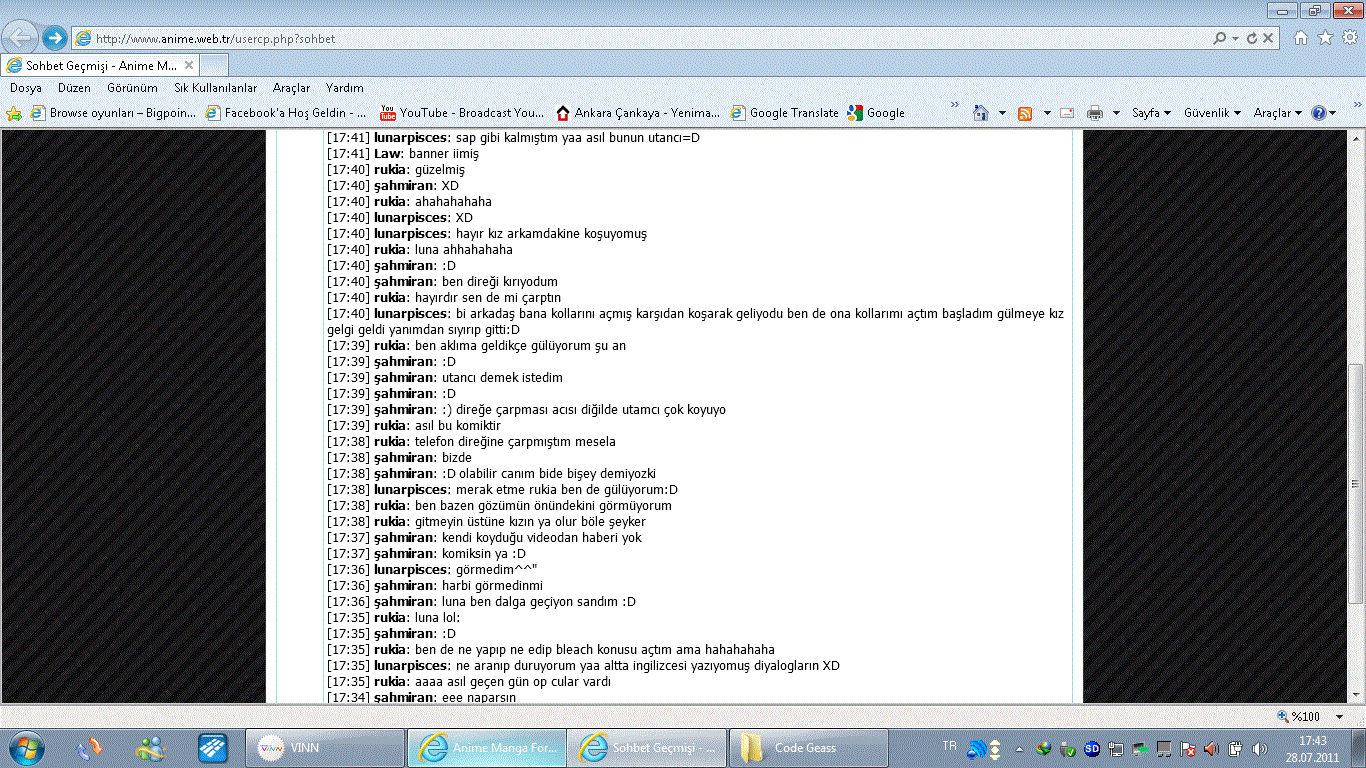Viewport: 1366px width, 768px height.
Task: Open YouTube Broadcast Yourself favorite link
Action: tap(462, 113)
